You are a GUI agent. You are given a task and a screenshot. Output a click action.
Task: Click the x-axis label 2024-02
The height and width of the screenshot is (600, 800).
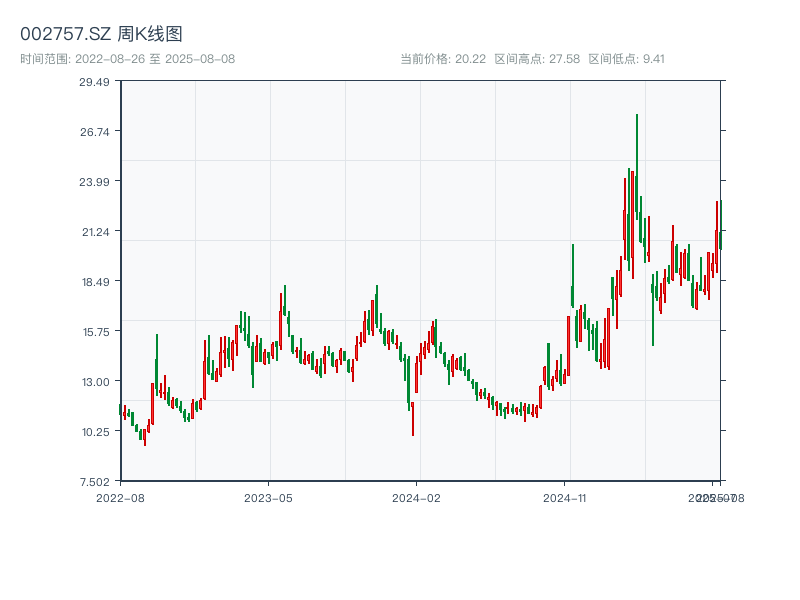point(416,498)
